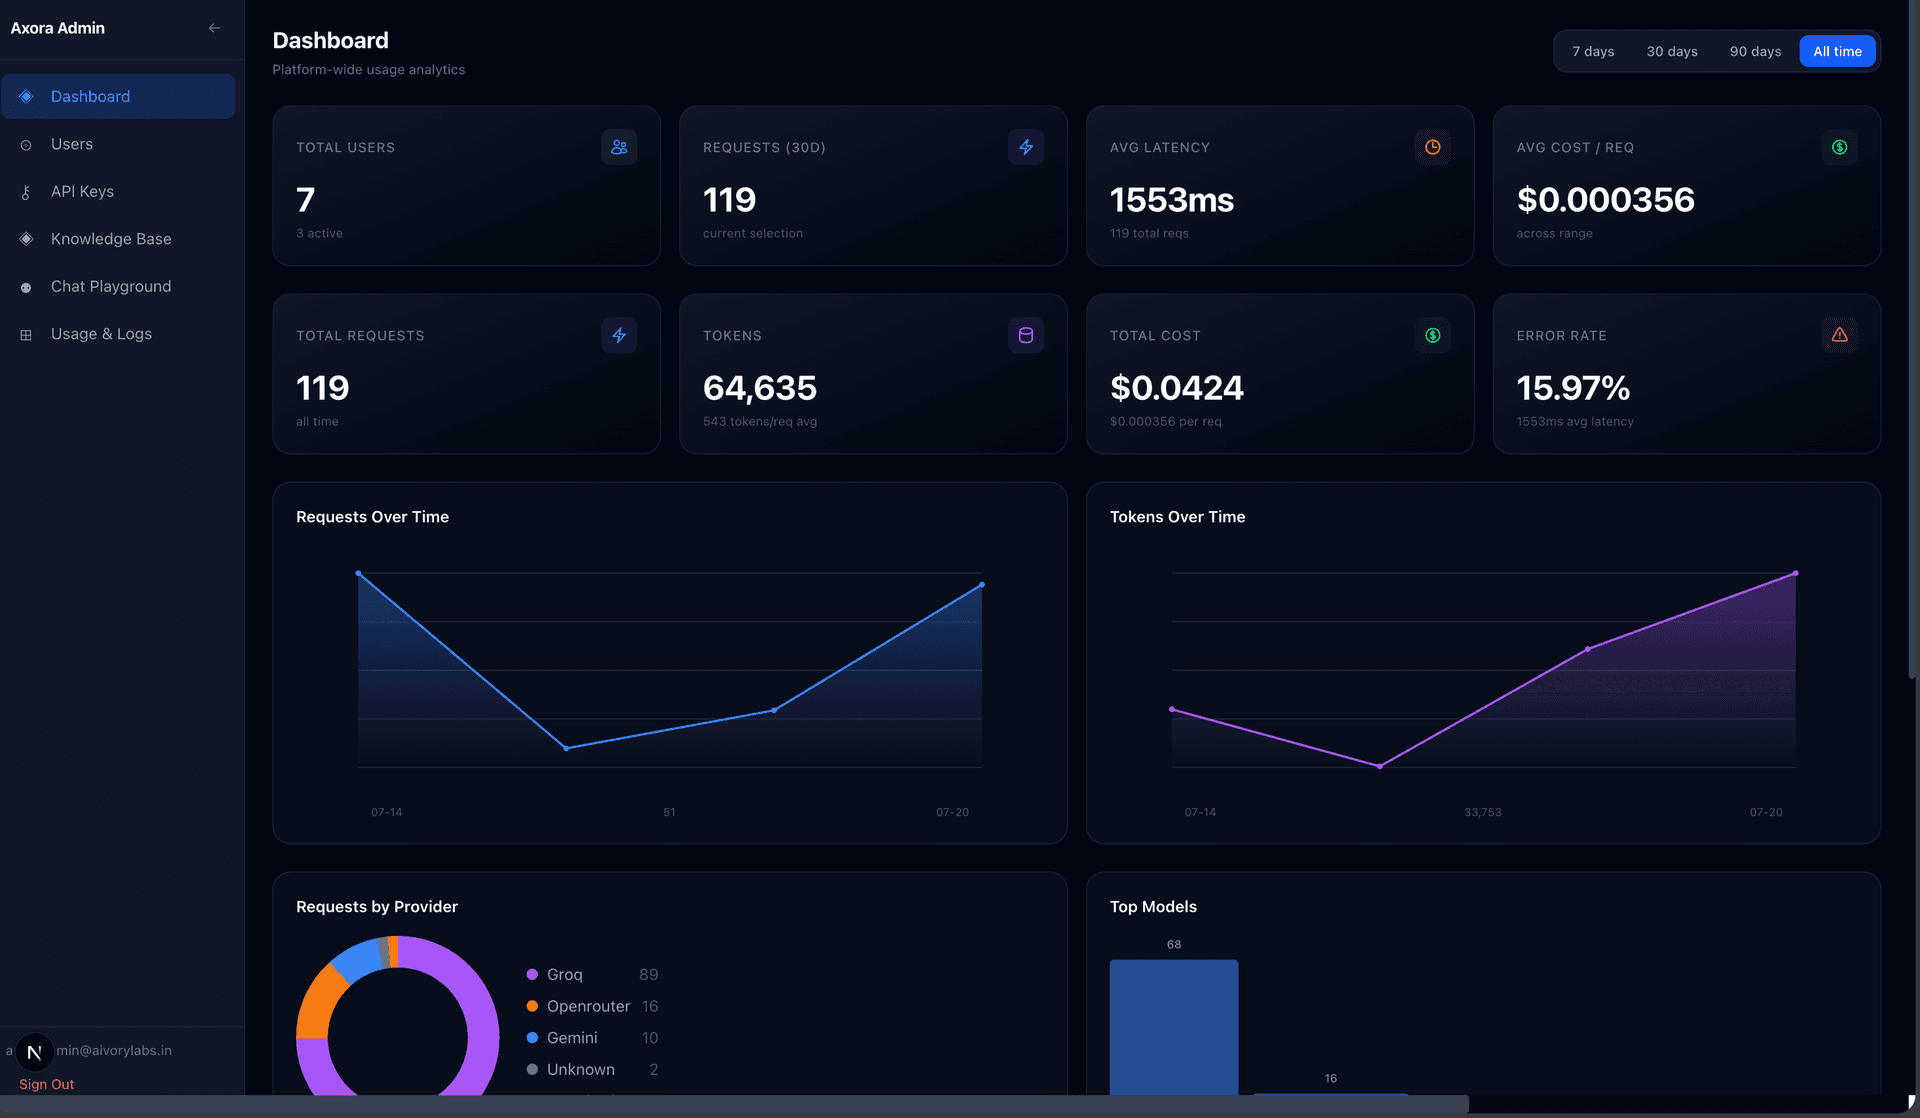This screenshot has height=1118, width=1920.
Task: Click the Tokens database icon
Action: tap(1026, 335)
